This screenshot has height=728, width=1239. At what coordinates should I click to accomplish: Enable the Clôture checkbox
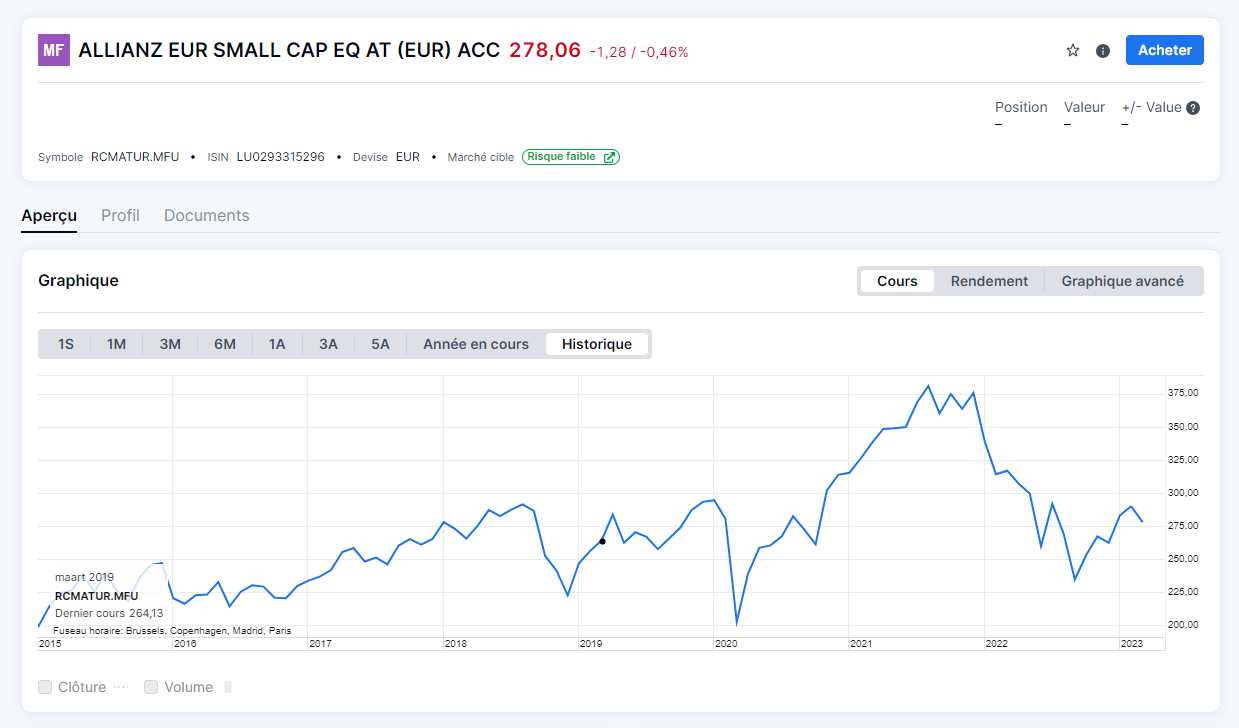tap(45, 687)
